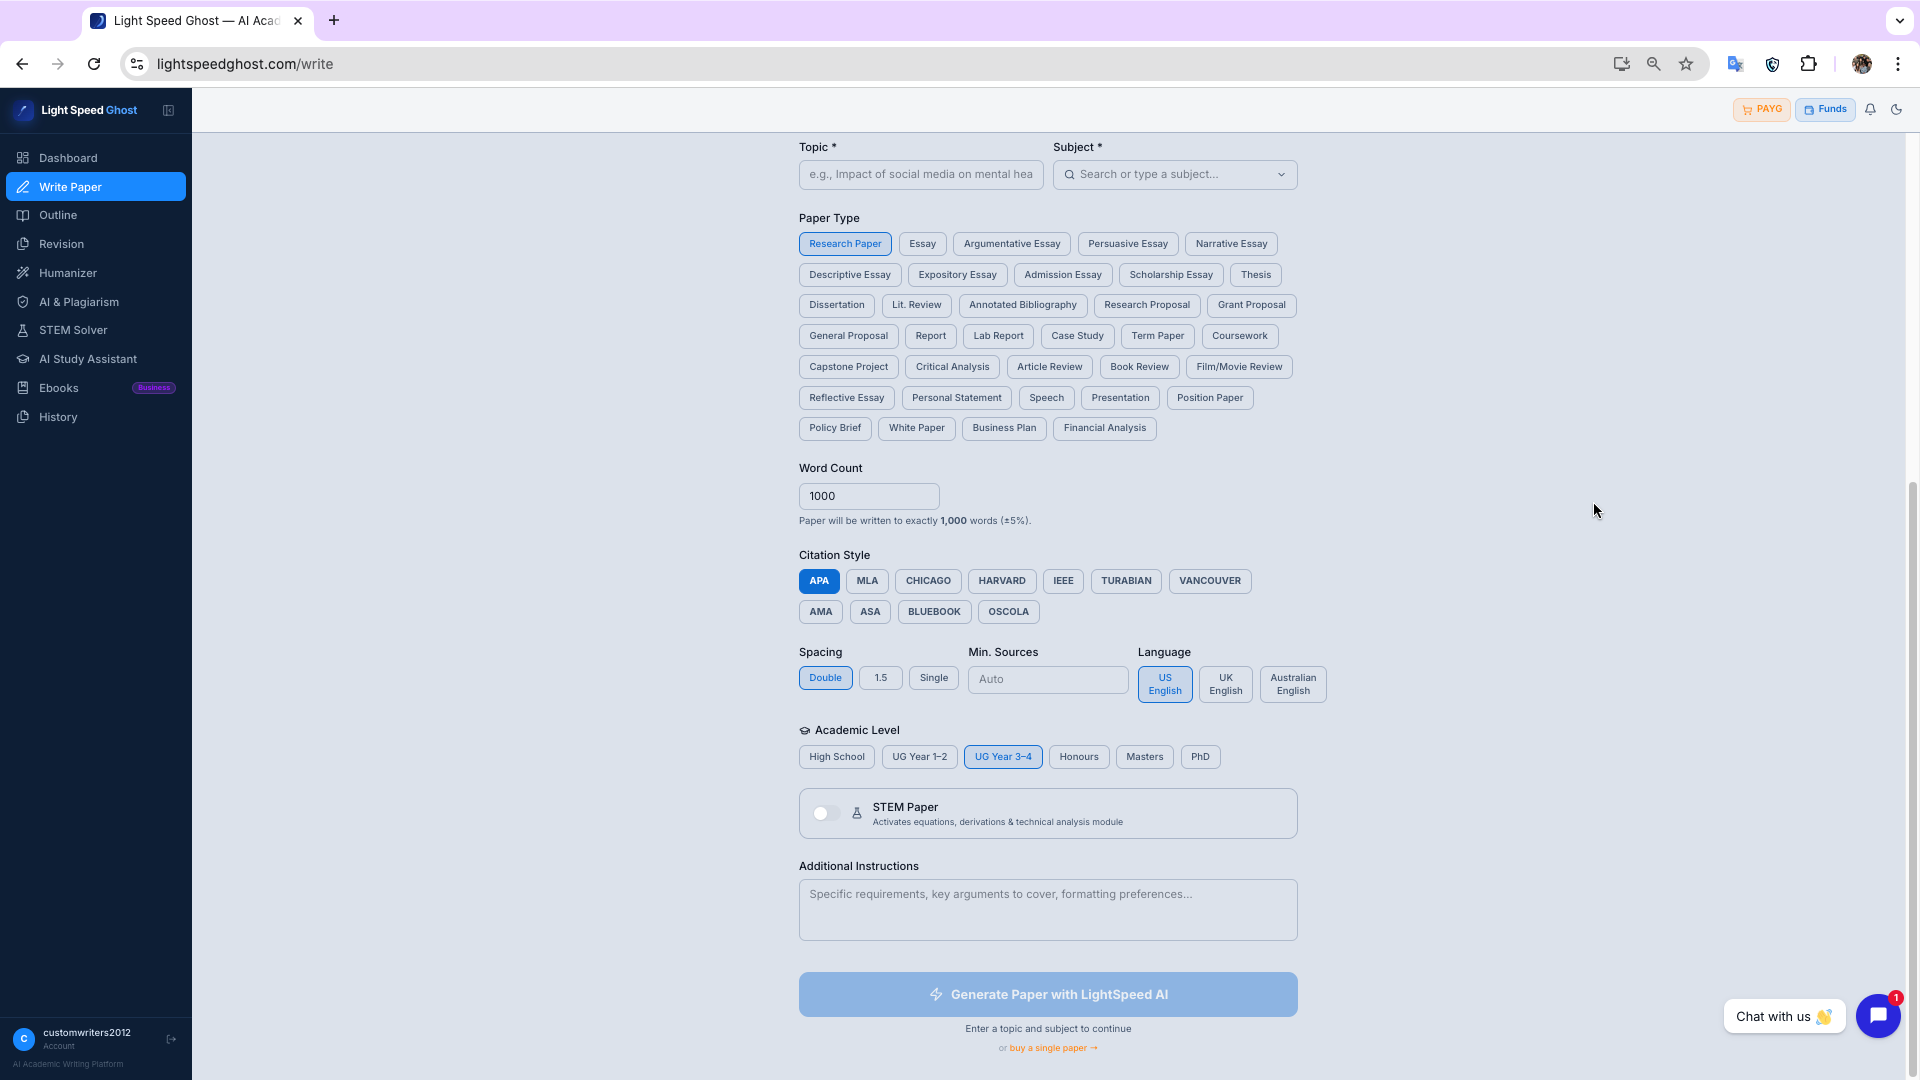The height and width of the screenshot is (1080, 1920).
Task: Open AI Study Assistant
Action: click(x=96, y=359)
